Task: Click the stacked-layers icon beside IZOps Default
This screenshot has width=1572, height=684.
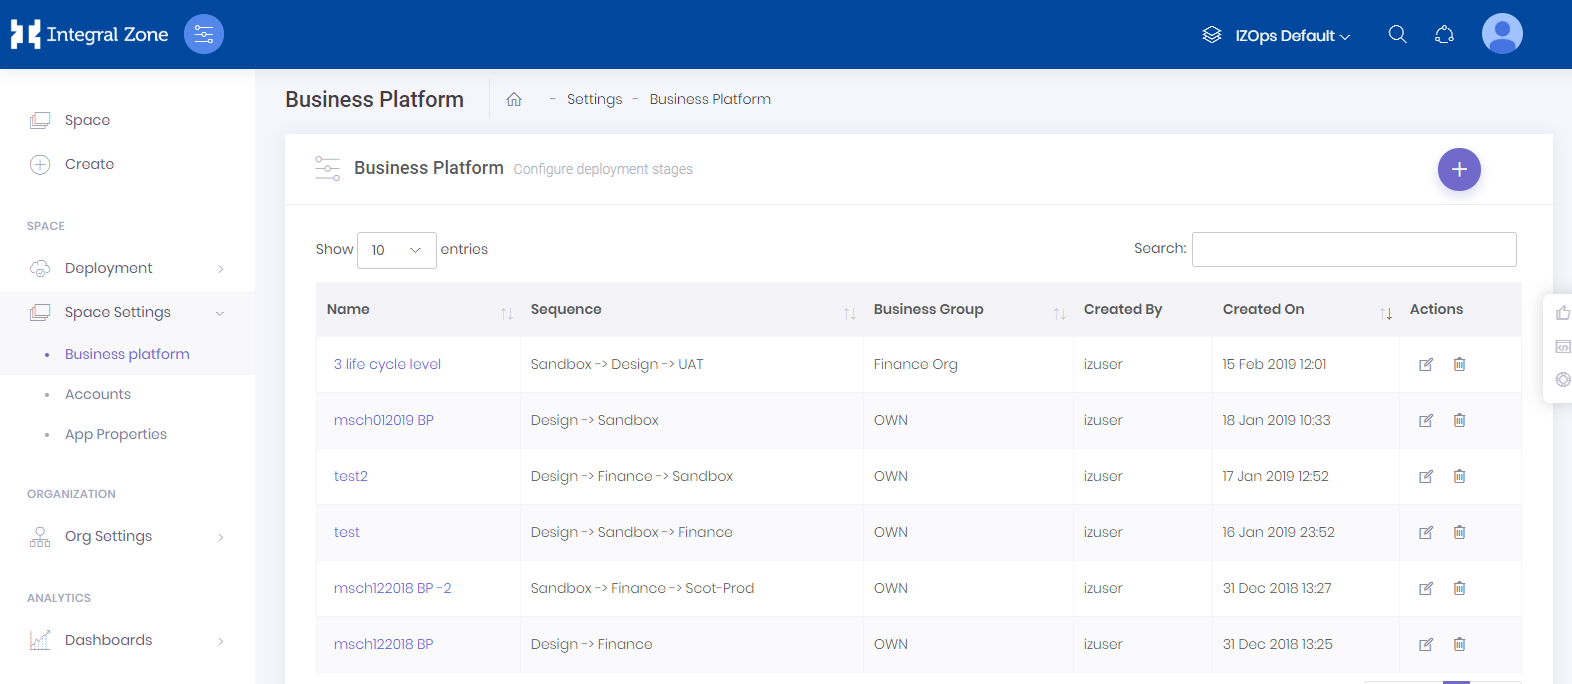Action: tap(1212, 35)
